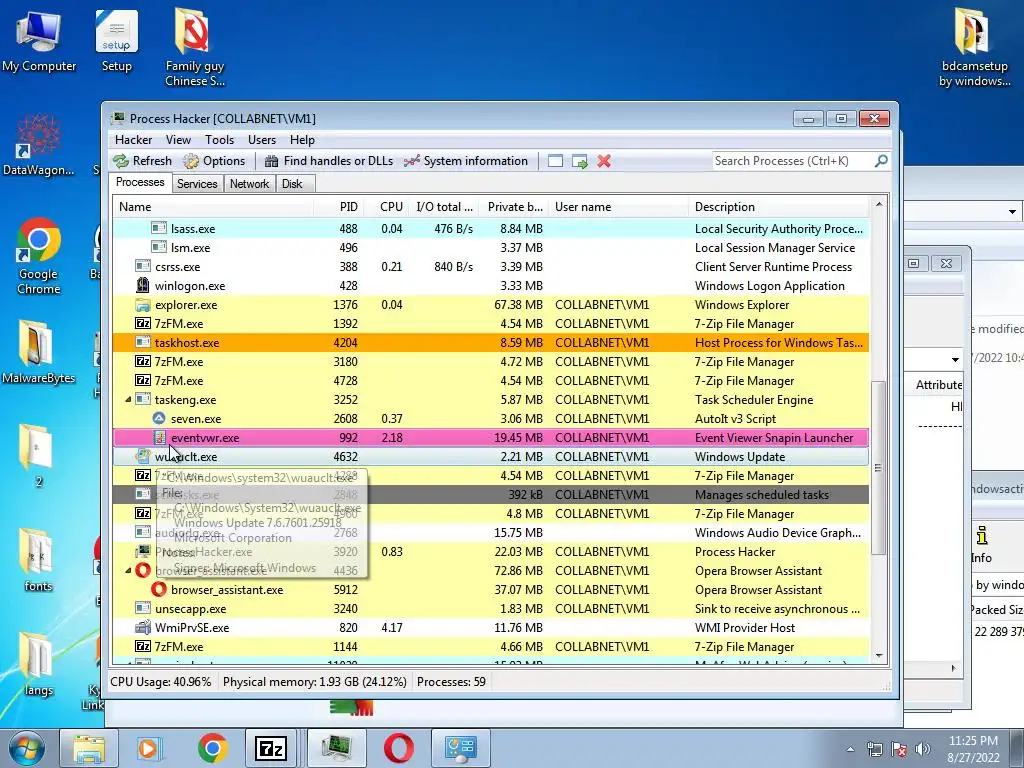
Task: Focus the Search Processes input field
Action: tap(793, 161)
